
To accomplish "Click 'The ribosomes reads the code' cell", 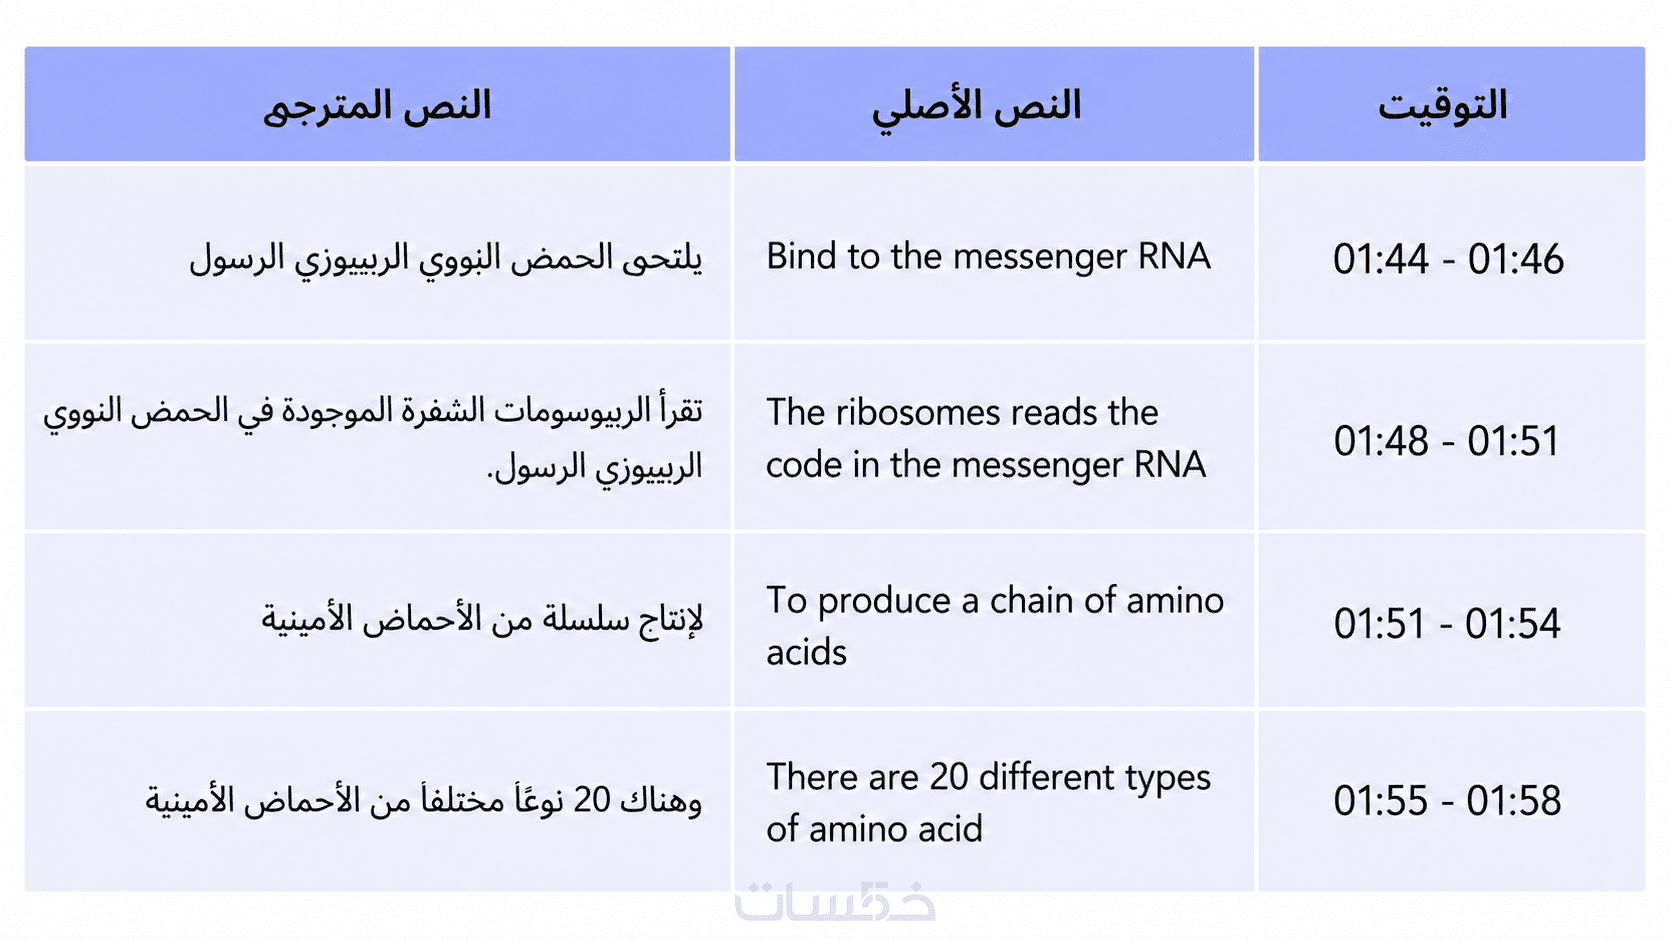I will pyautogui.click(x=986, y=439).
